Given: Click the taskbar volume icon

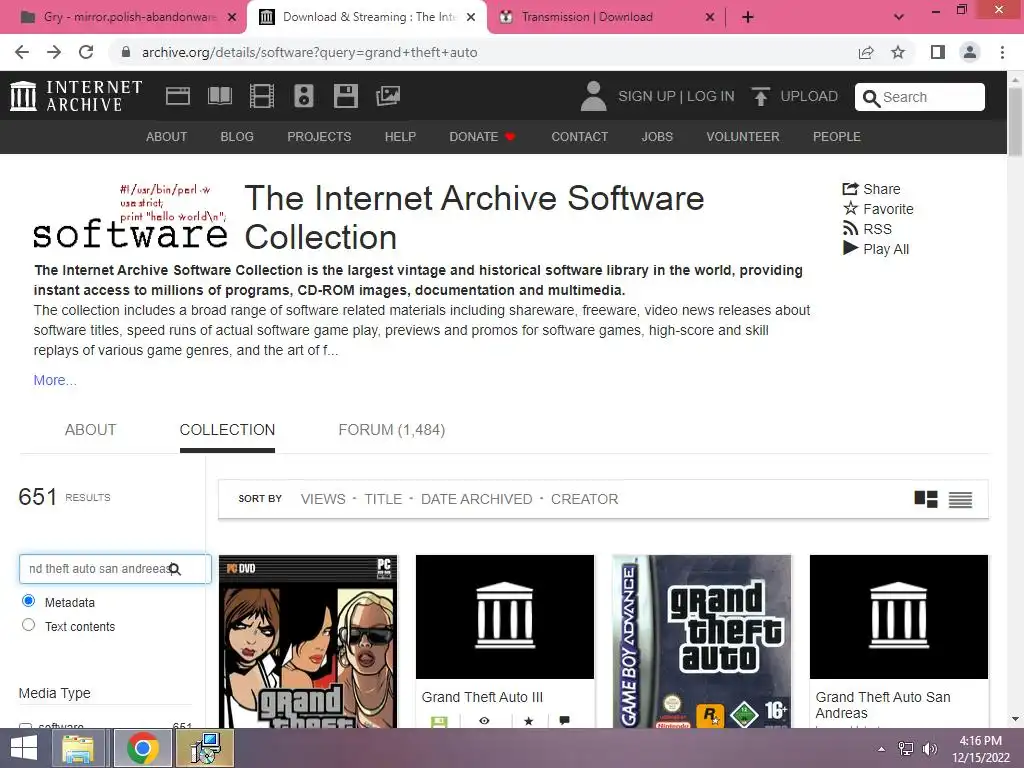Looking at the screenshot, I should pyautogui.click(x=929, y=749).
